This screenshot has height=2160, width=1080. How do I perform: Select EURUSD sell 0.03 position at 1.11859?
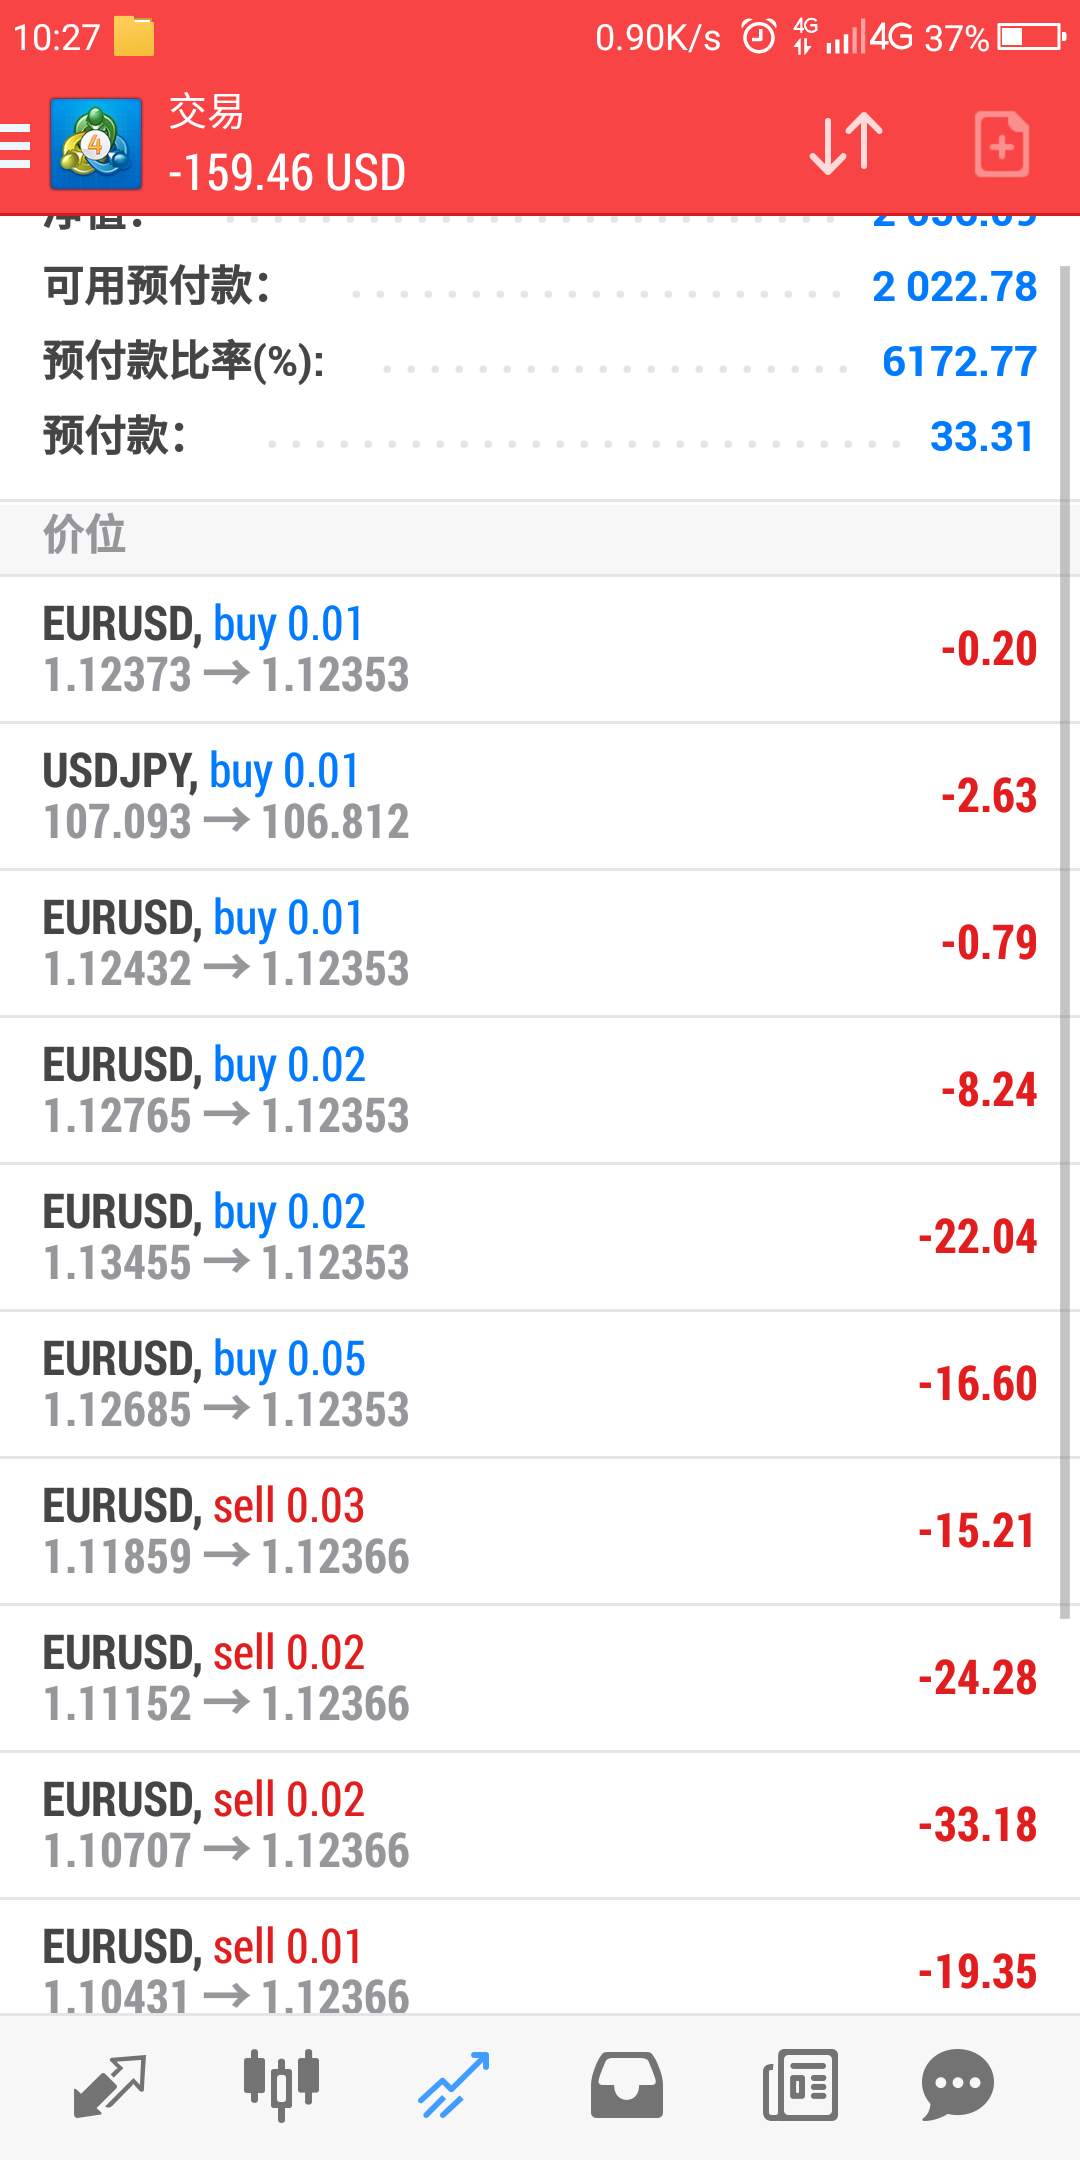pos(530,1531)
